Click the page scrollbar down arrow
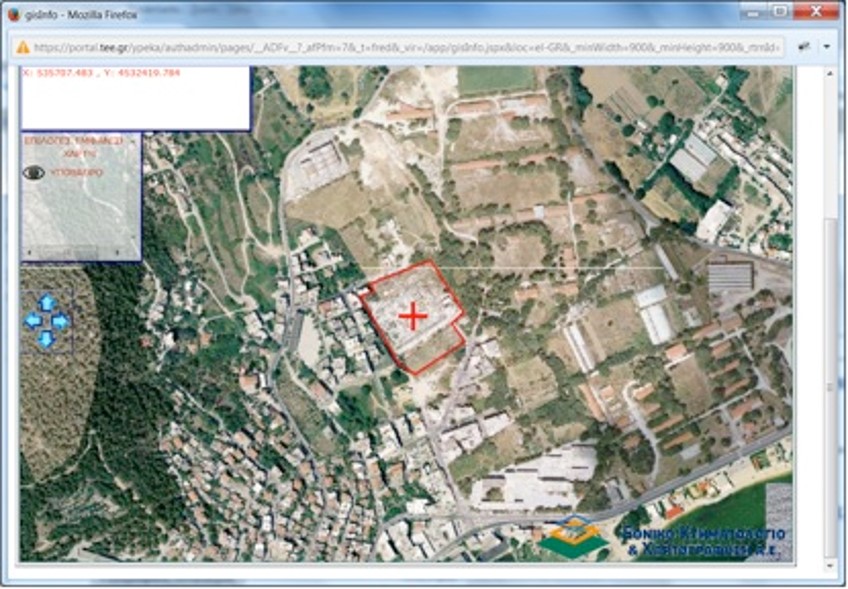The height and width of the screenshot is (589, 848). click(x=831, y=566)
